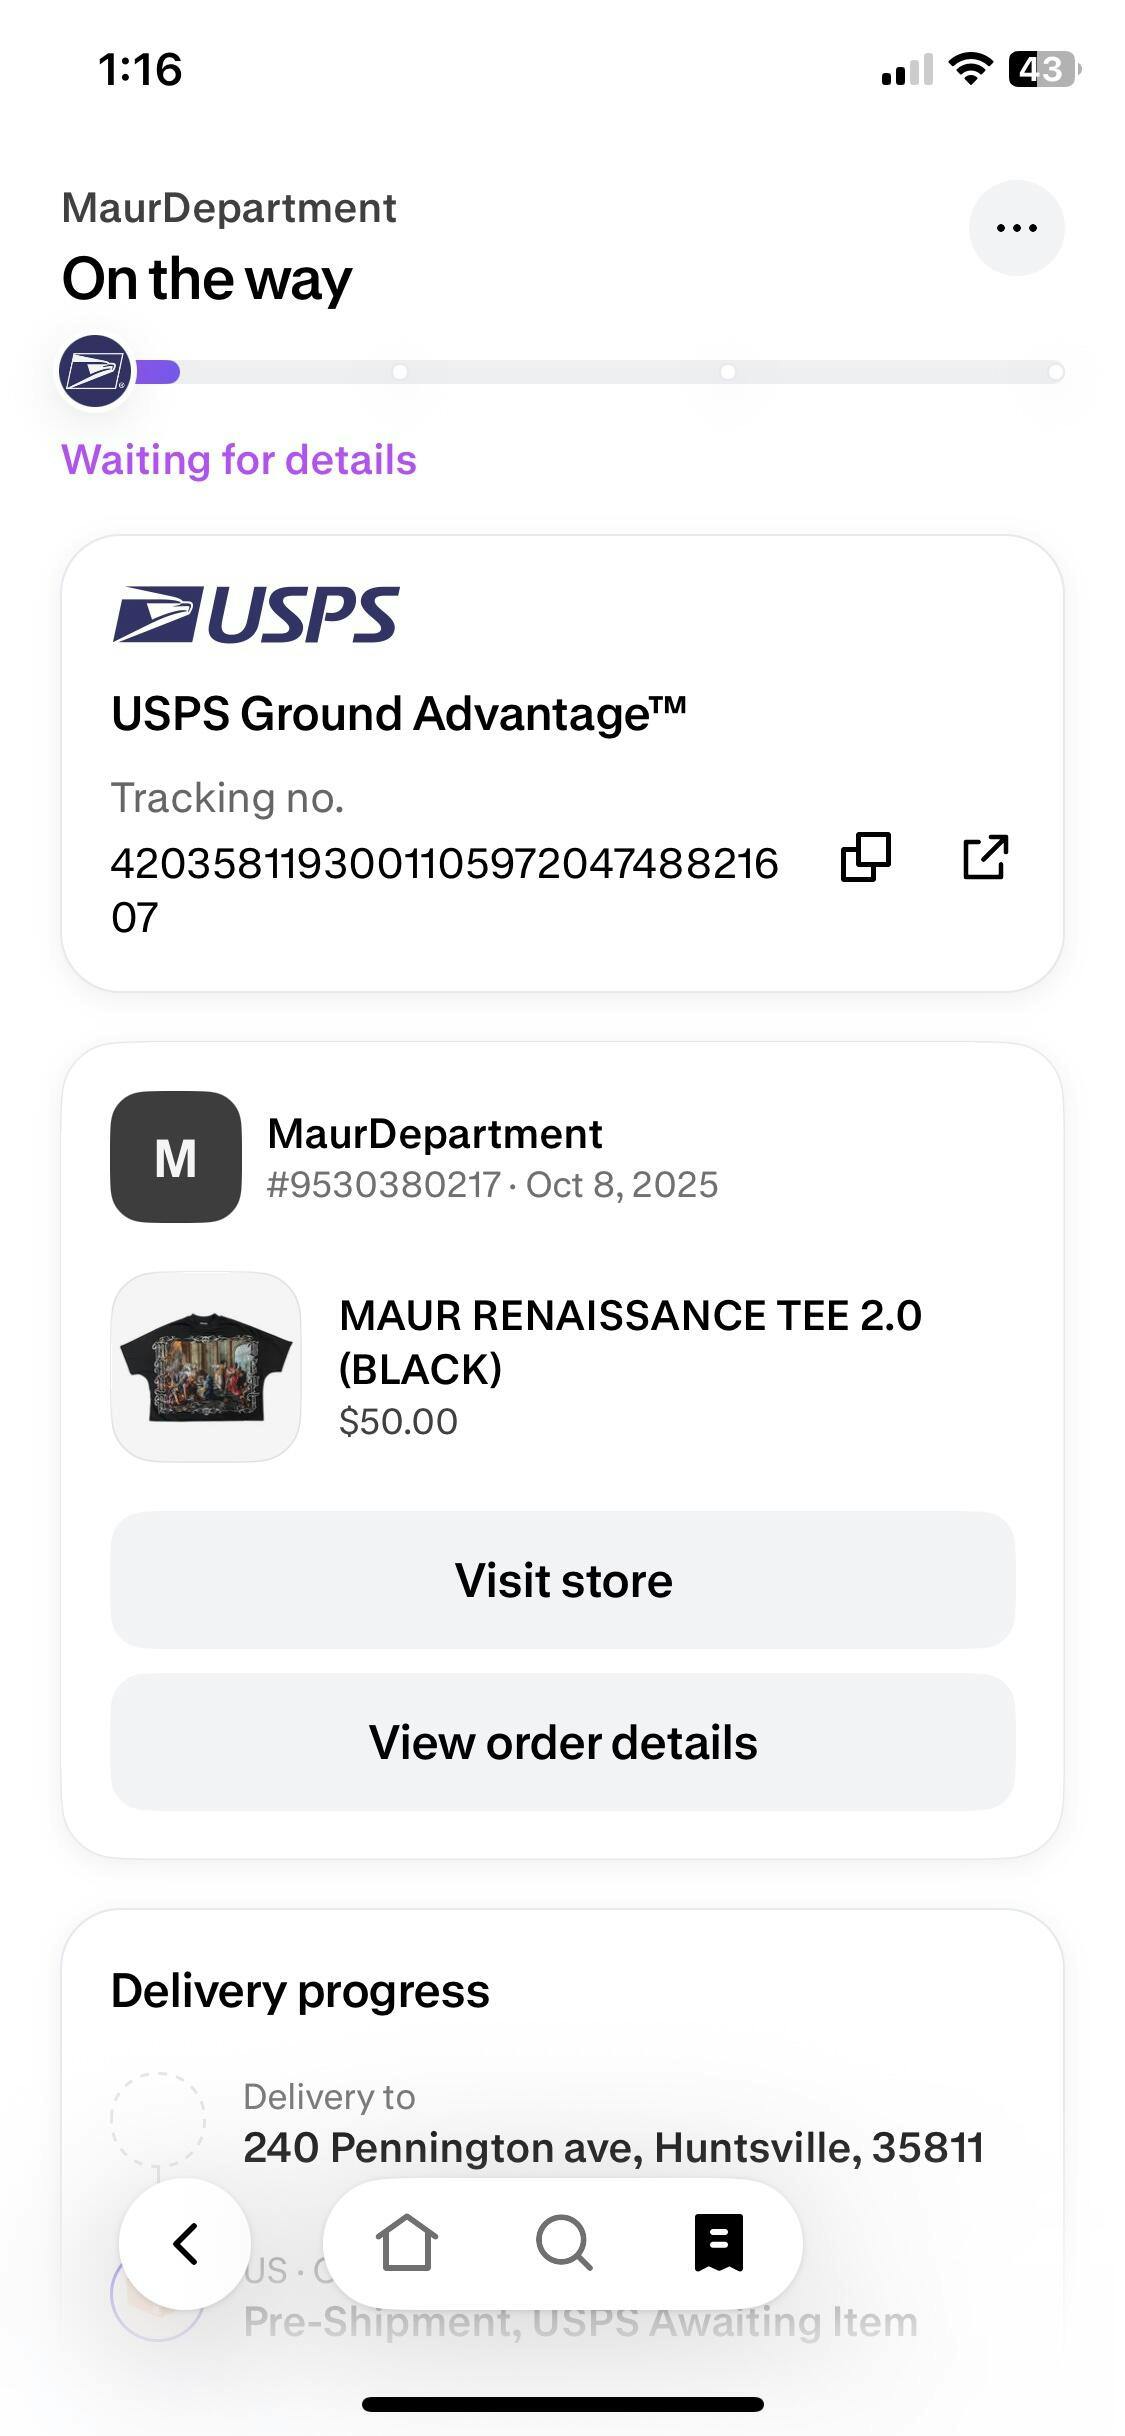1125x2436 pixels.
Task: Tap the MaurDepartment store name in order card
Action: click(435, 1134)
